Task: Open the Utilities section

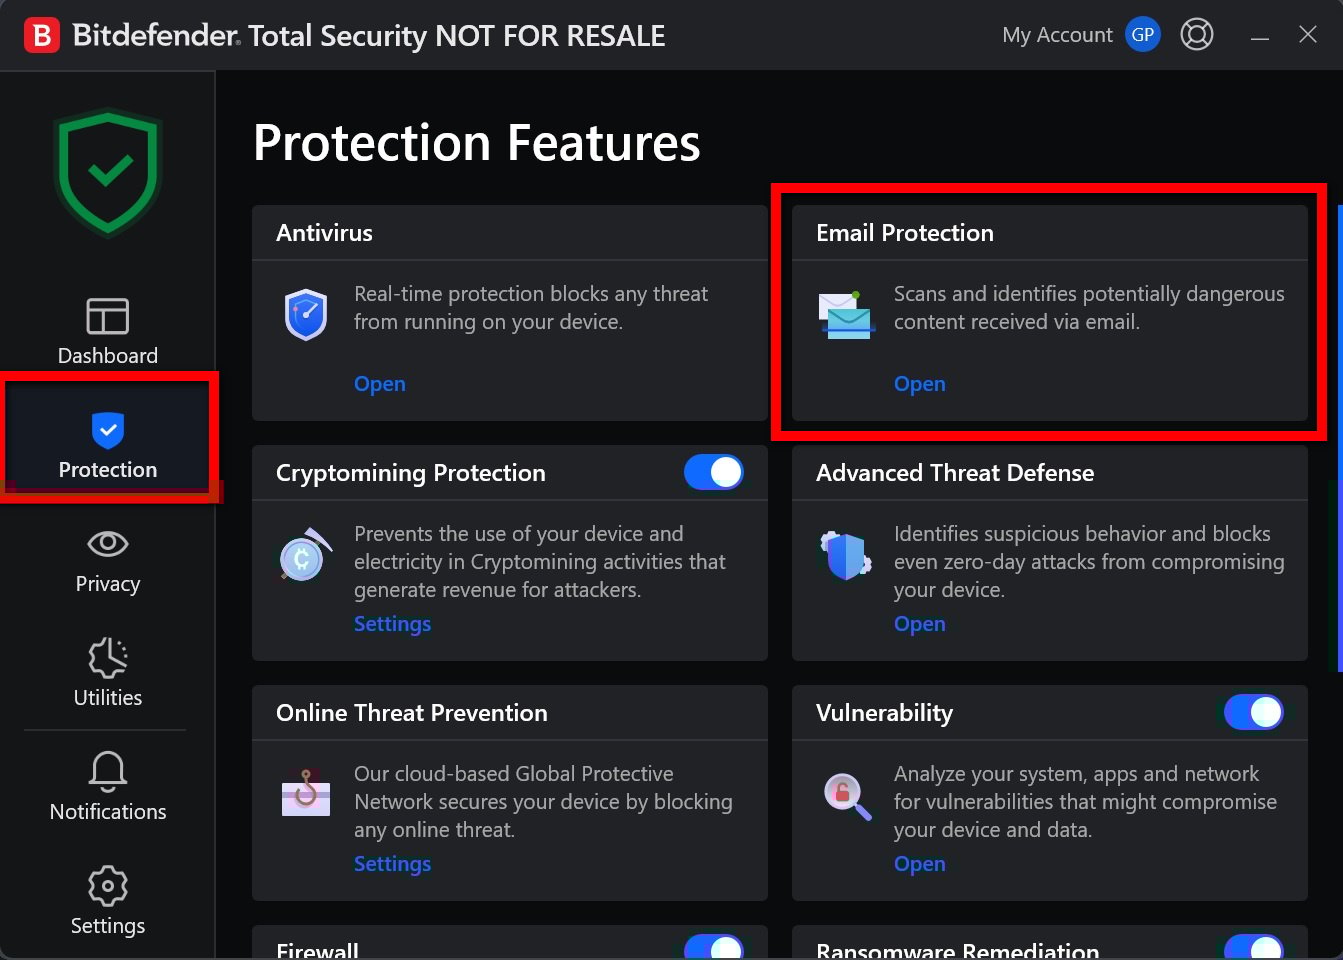Action: pos(107,673)
